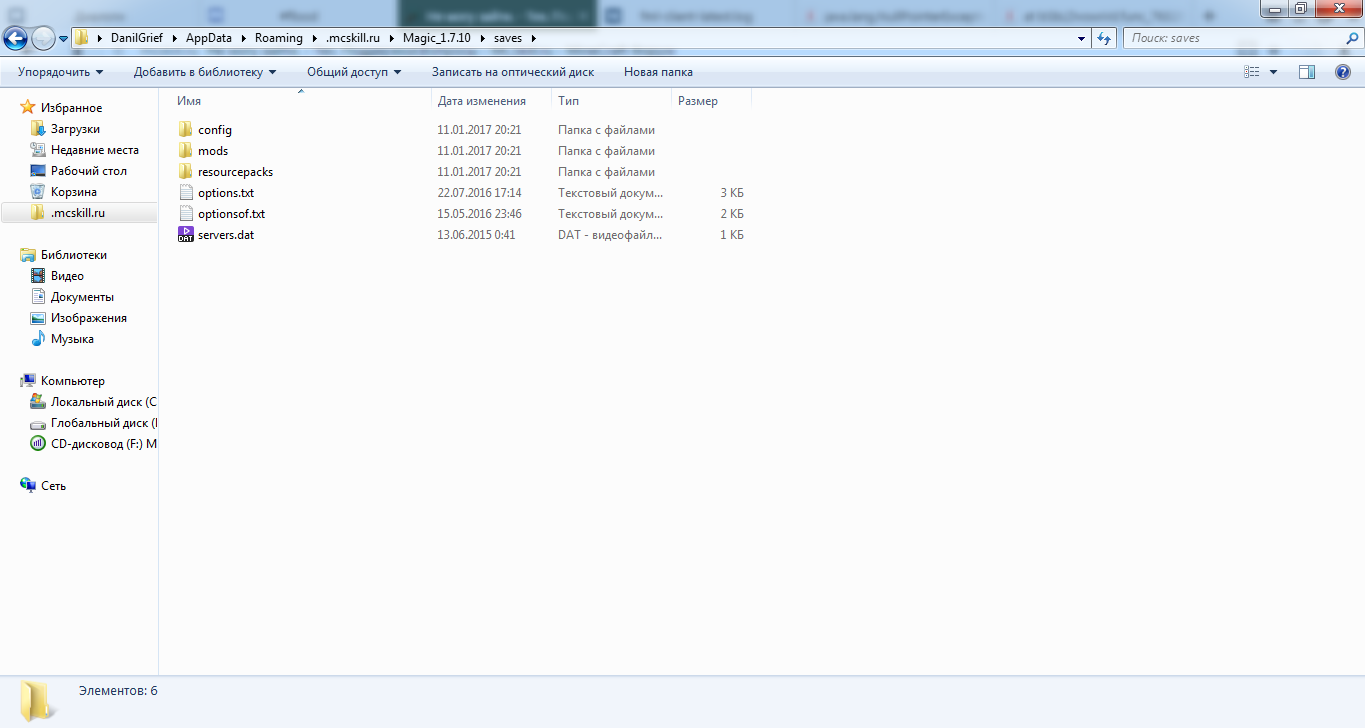Click 'Magic_1.7.10' in the address path

[438, 38]
